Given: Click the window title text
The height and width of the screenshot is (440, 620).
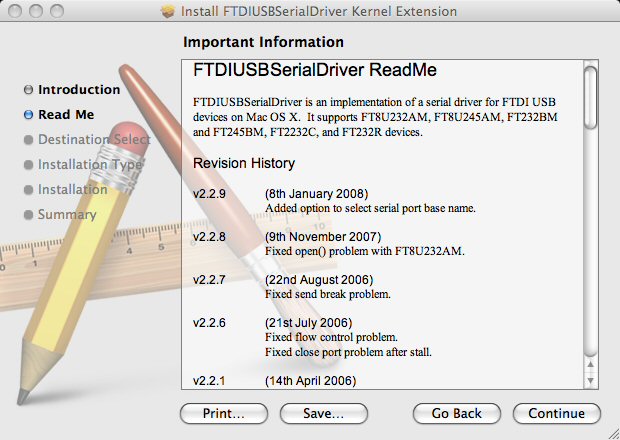Looking at the screenshot, I should pos(319,11).
